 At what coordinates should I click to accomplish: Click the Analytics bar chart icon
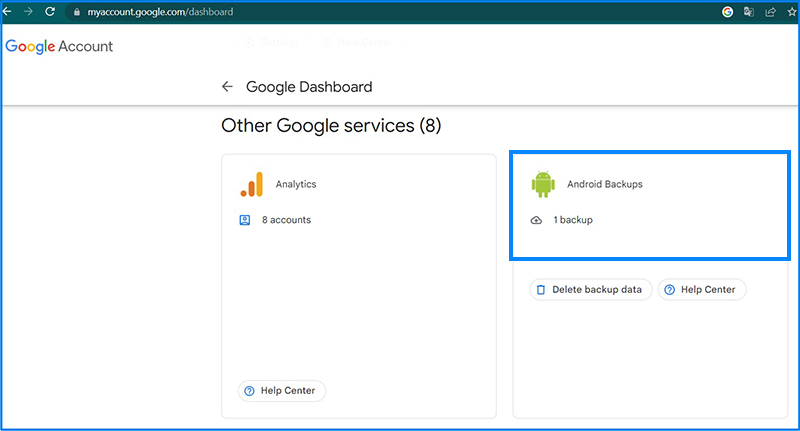(x=252, y=184)
